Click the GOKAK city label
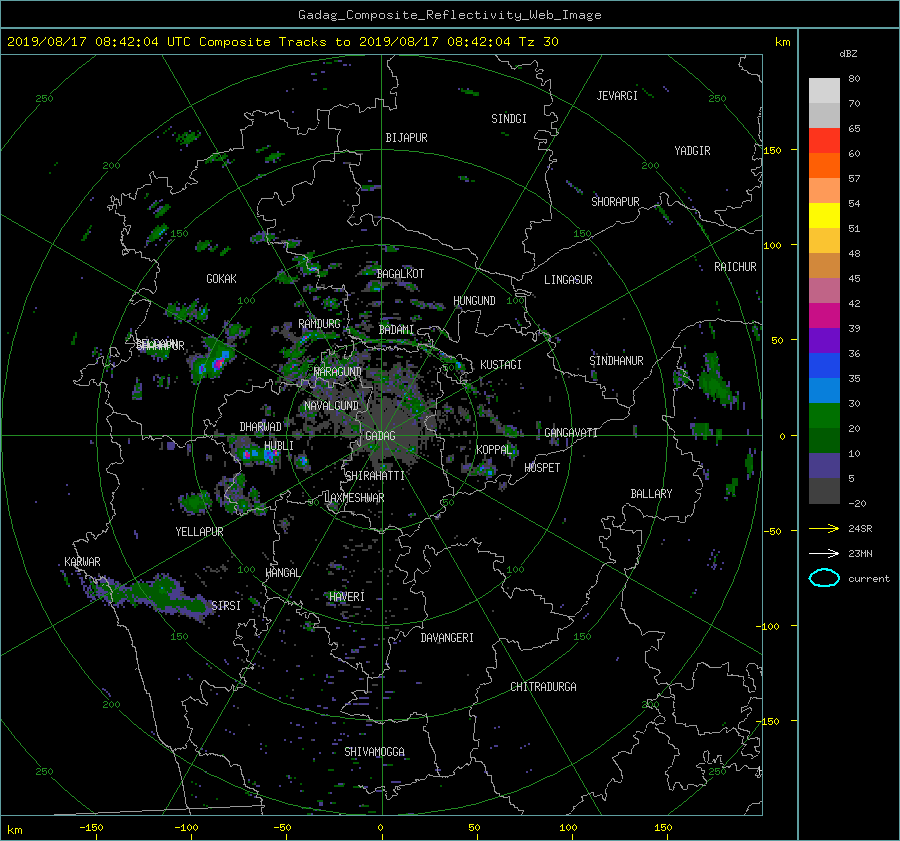The width and height of the screenshot is (900, 841). (x=221, y=278)
